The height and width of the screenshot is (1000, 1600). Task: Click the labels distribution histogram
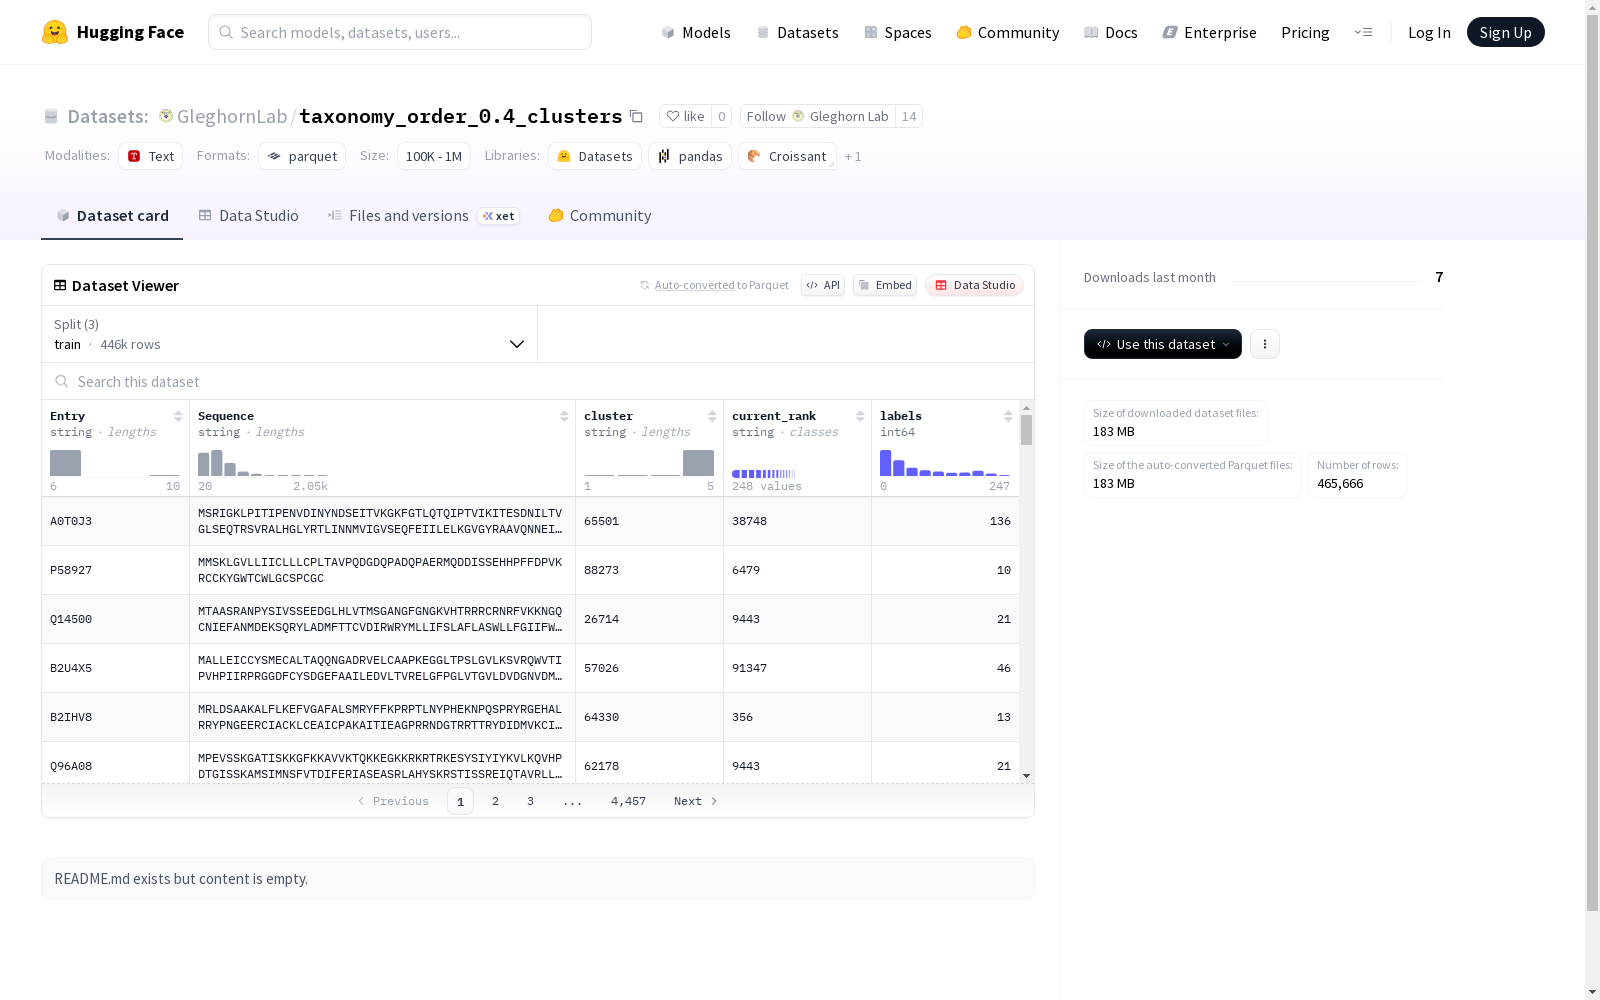click(x=945, y=463)
